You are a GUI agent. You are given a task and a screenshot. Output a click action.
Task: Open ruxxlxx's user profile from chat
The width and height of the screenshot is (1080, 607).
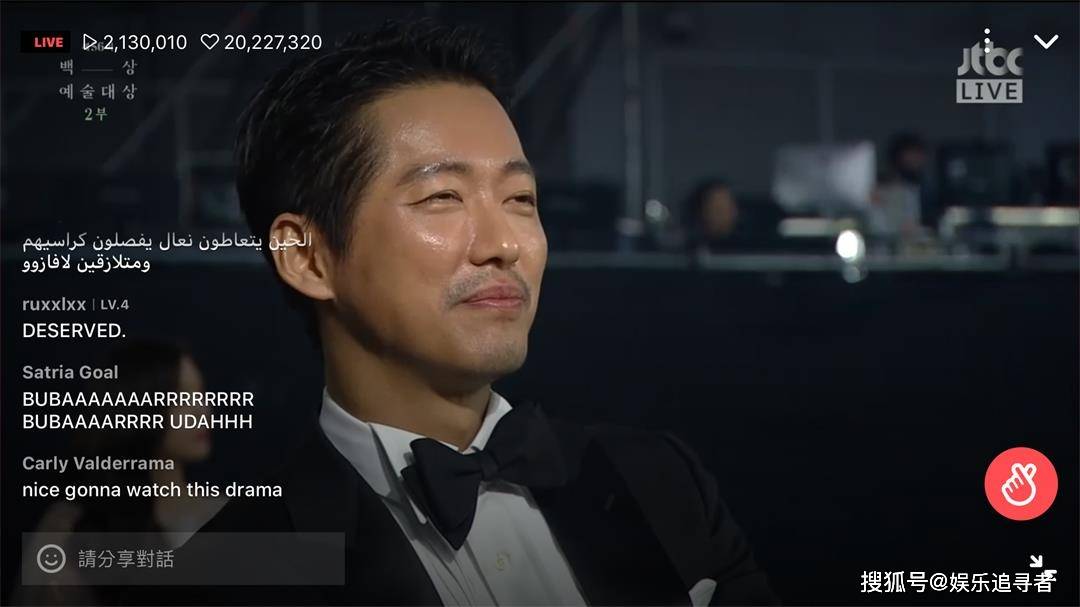54,305
